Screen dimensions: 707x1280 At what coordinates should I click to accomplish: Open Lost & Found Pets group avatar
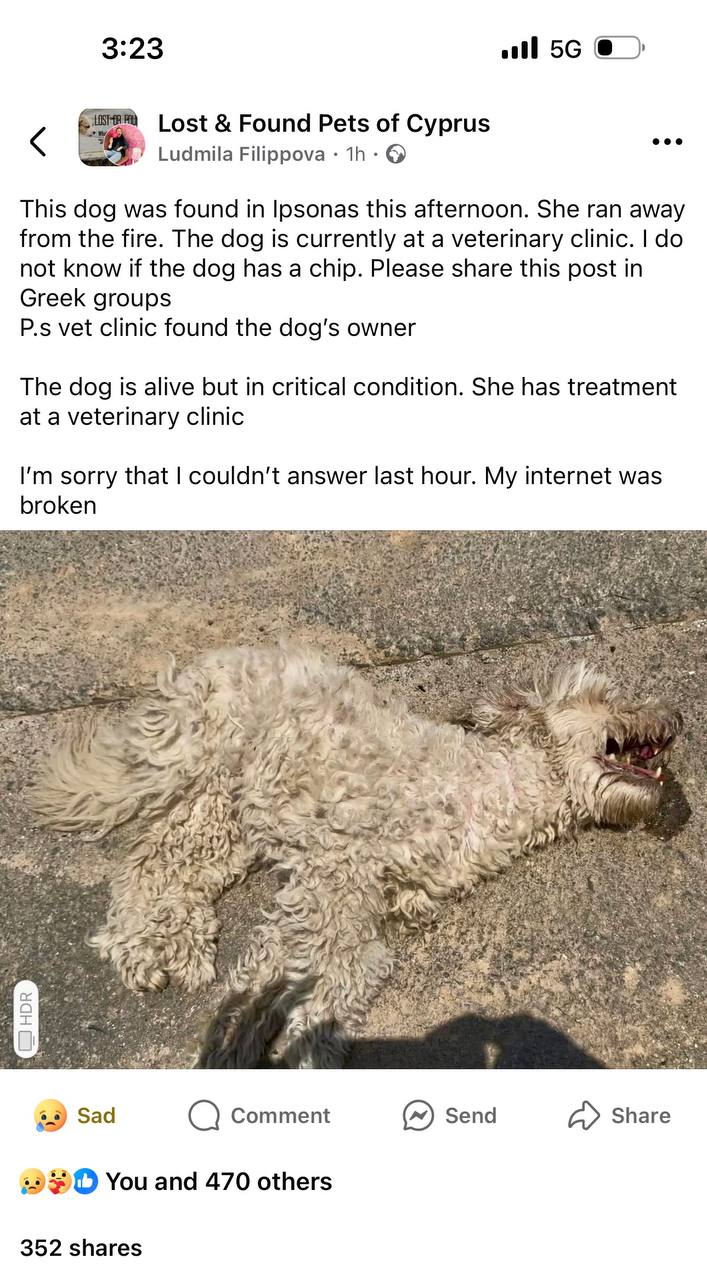click(111, 138)
